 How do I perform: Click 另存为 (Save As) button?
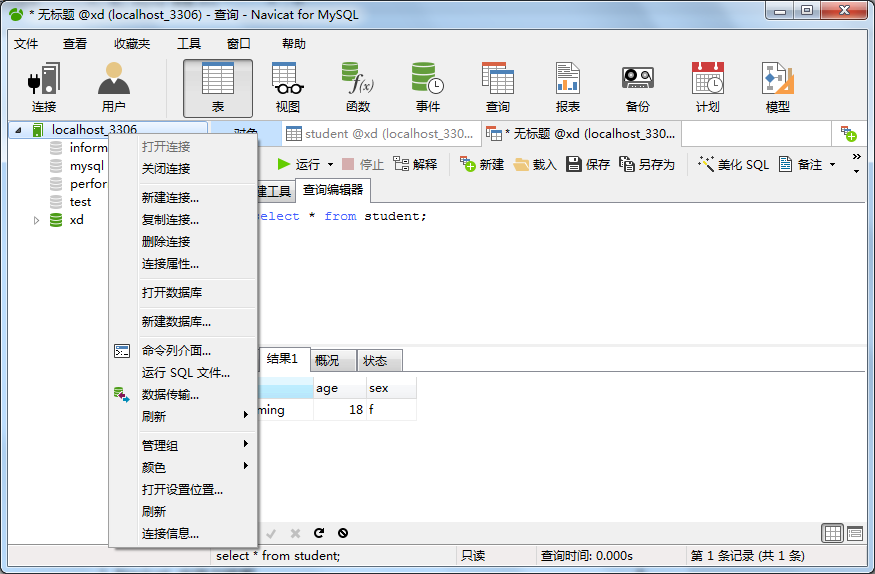point(647,164)
